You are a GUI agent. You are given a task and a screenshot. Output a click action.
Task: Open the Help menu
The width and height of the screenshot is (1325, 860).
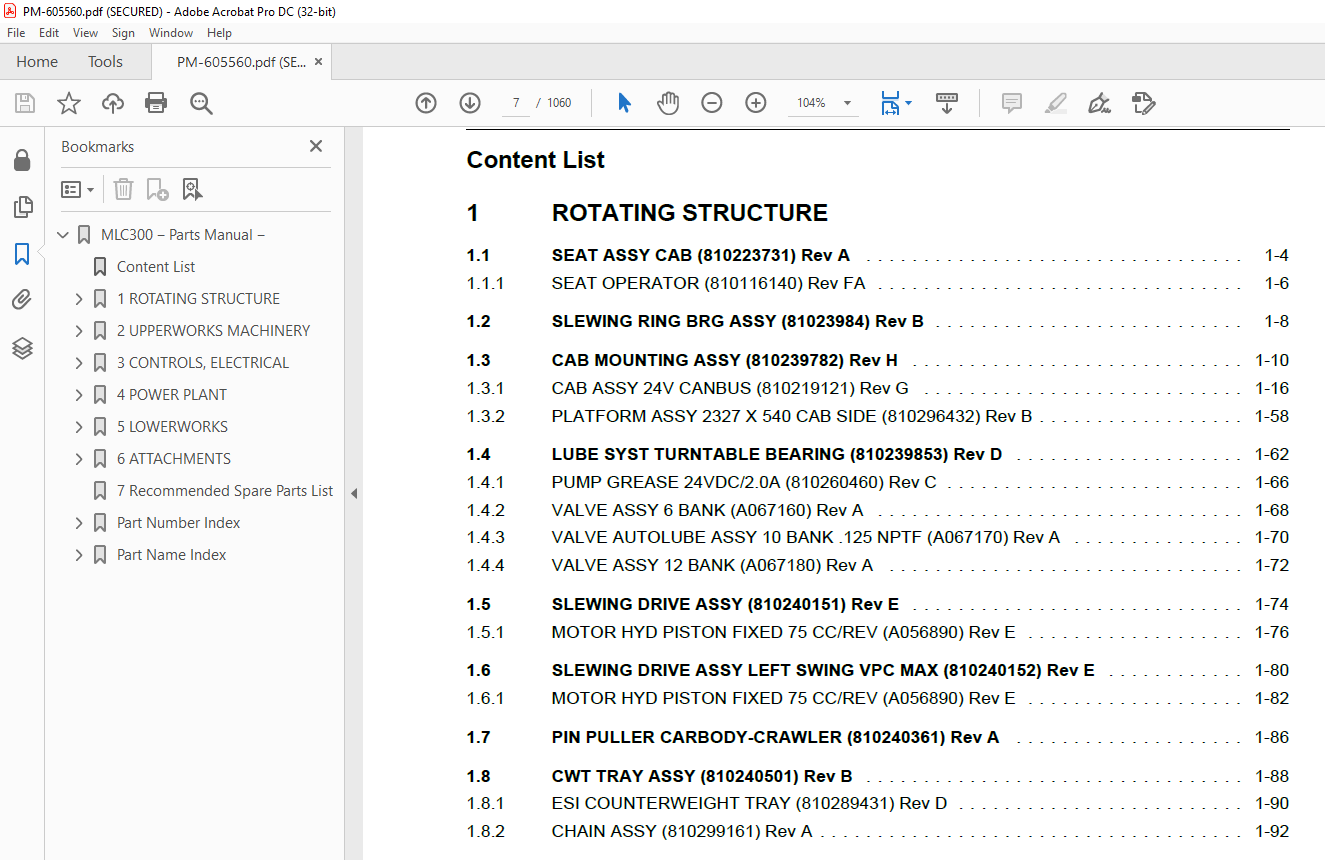tap(219, 33)
